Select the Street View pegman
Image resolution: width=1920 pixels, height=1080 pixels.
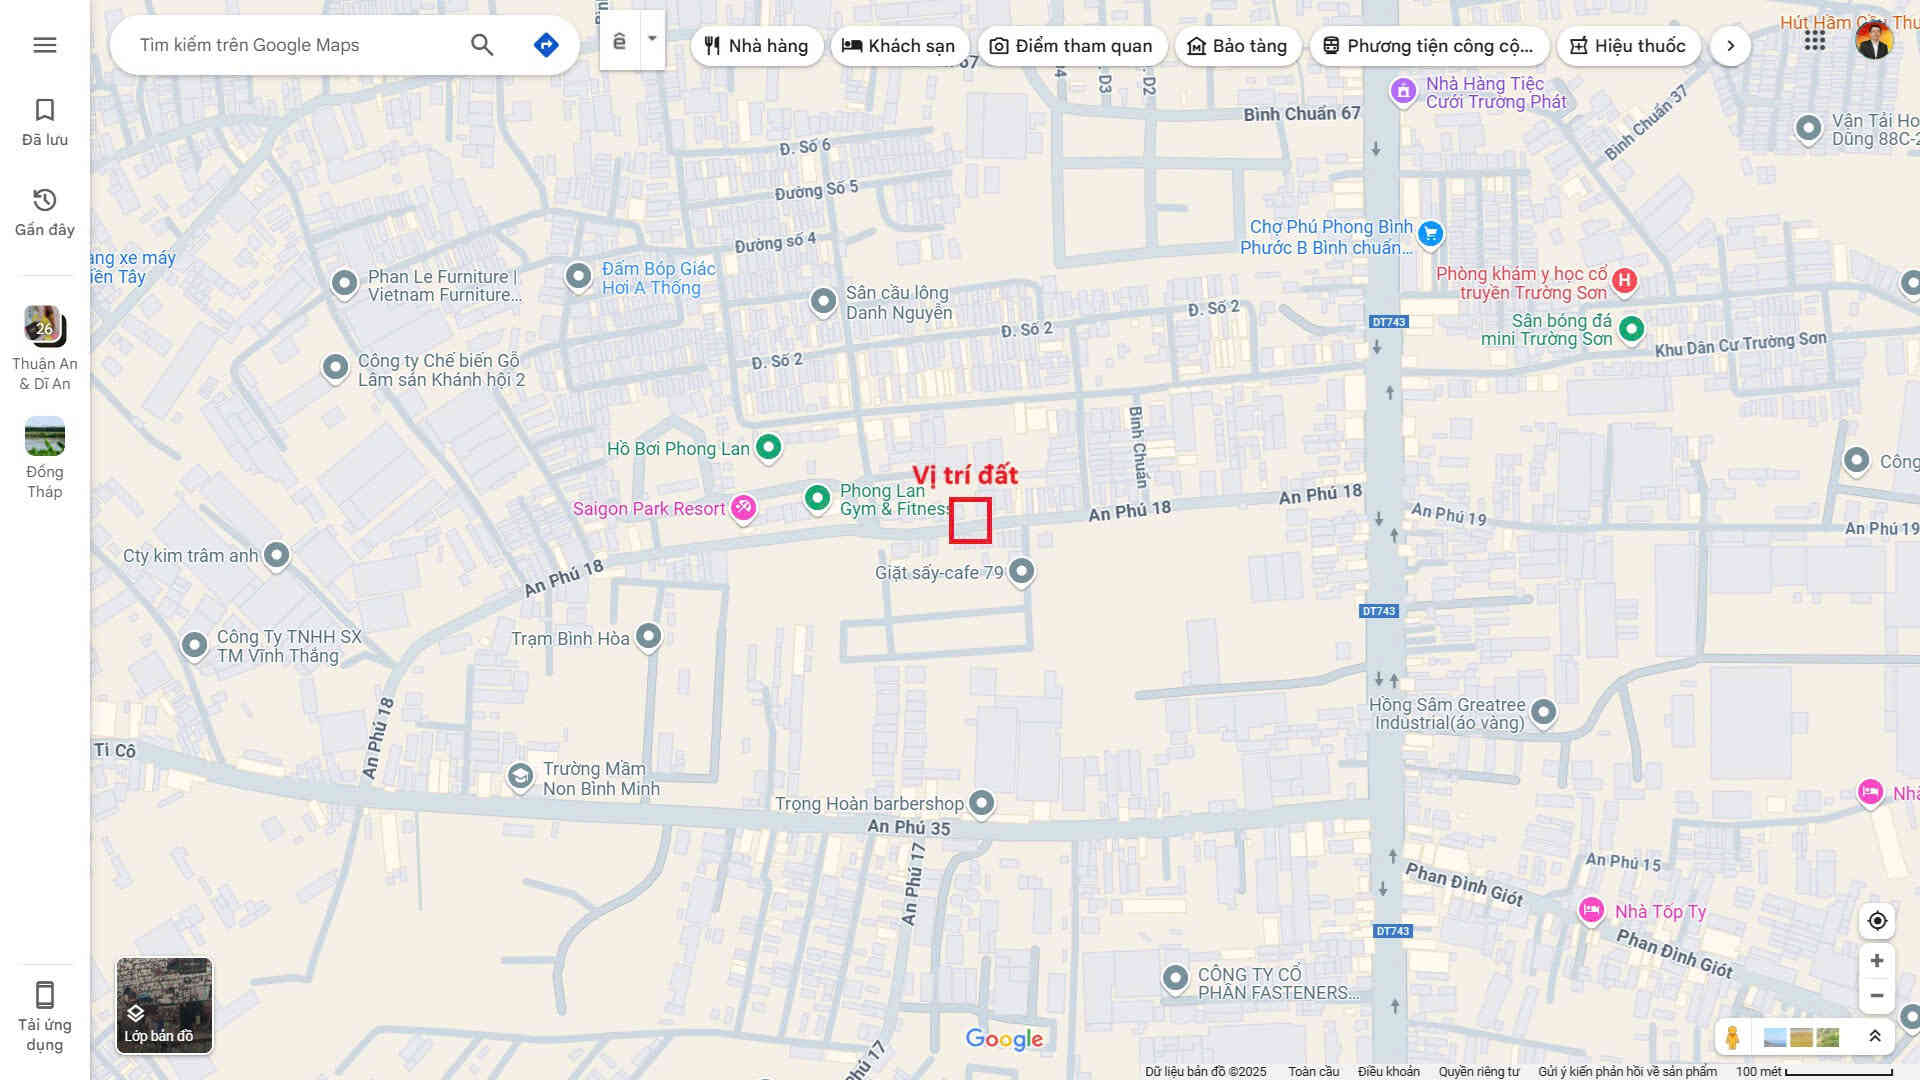pyautogui.click(x=1732, y=1037)
